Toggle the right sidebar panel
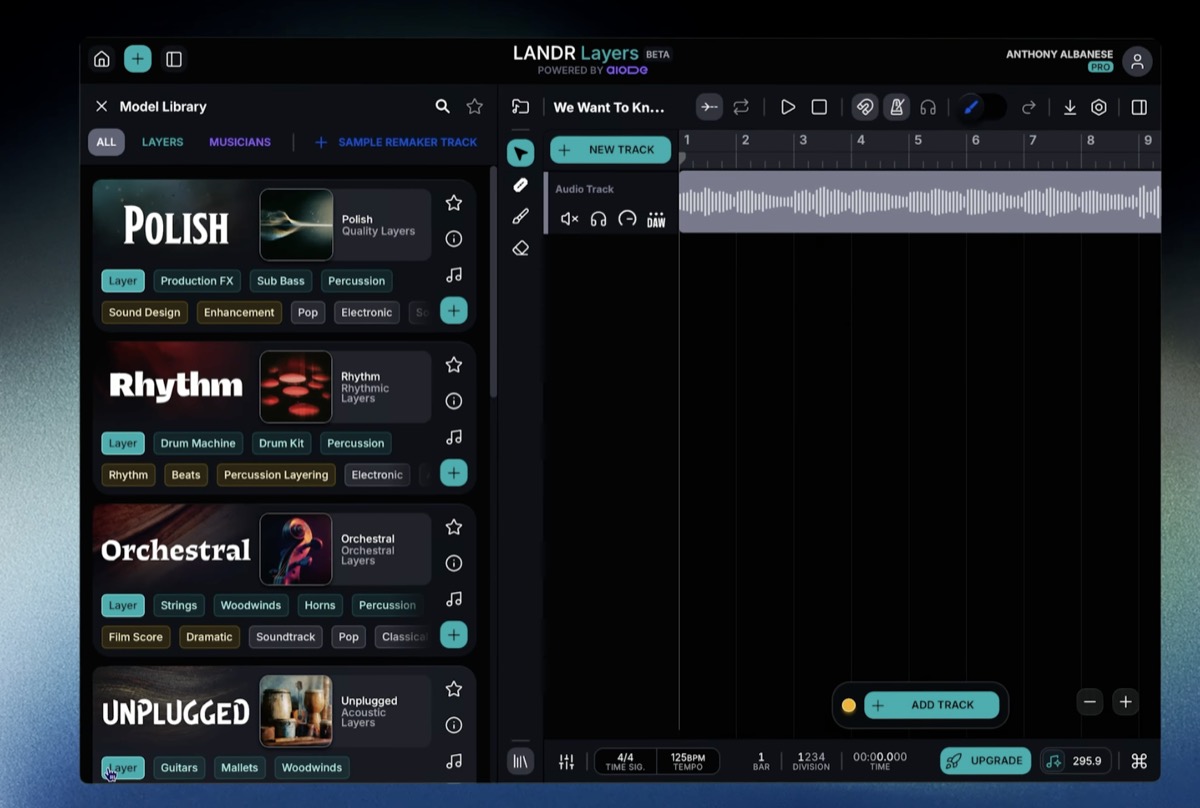1200x808 pixels. point(1139,107)
